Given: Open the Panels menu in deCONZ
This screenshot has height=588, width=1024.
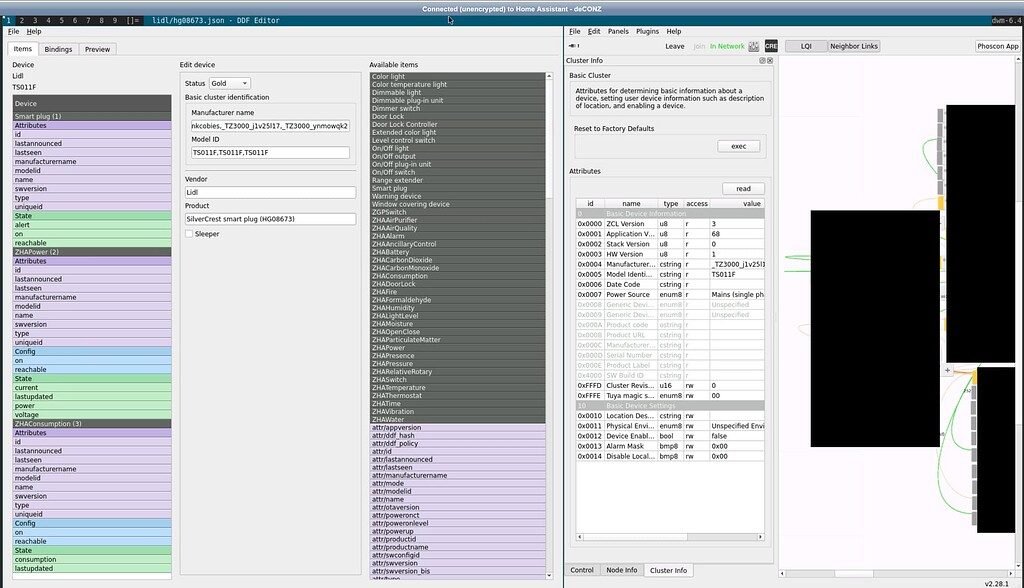Looking at the screenshot, I should tap(618, 30).
